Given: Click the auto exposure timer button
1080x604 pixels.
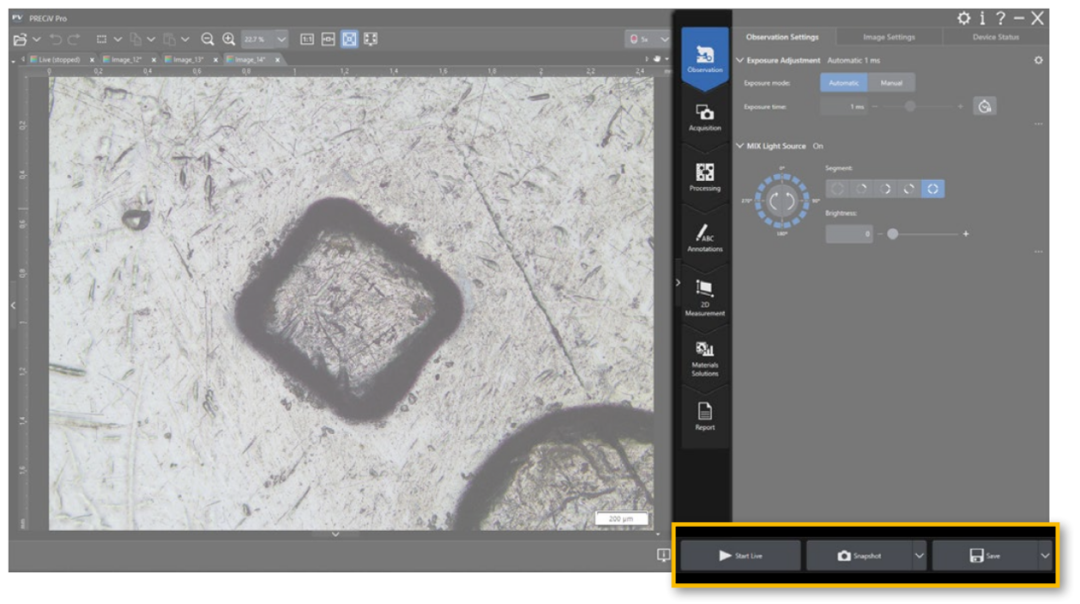Looking at the screenshot, I should pyautogui.click(x=984, y=106).
